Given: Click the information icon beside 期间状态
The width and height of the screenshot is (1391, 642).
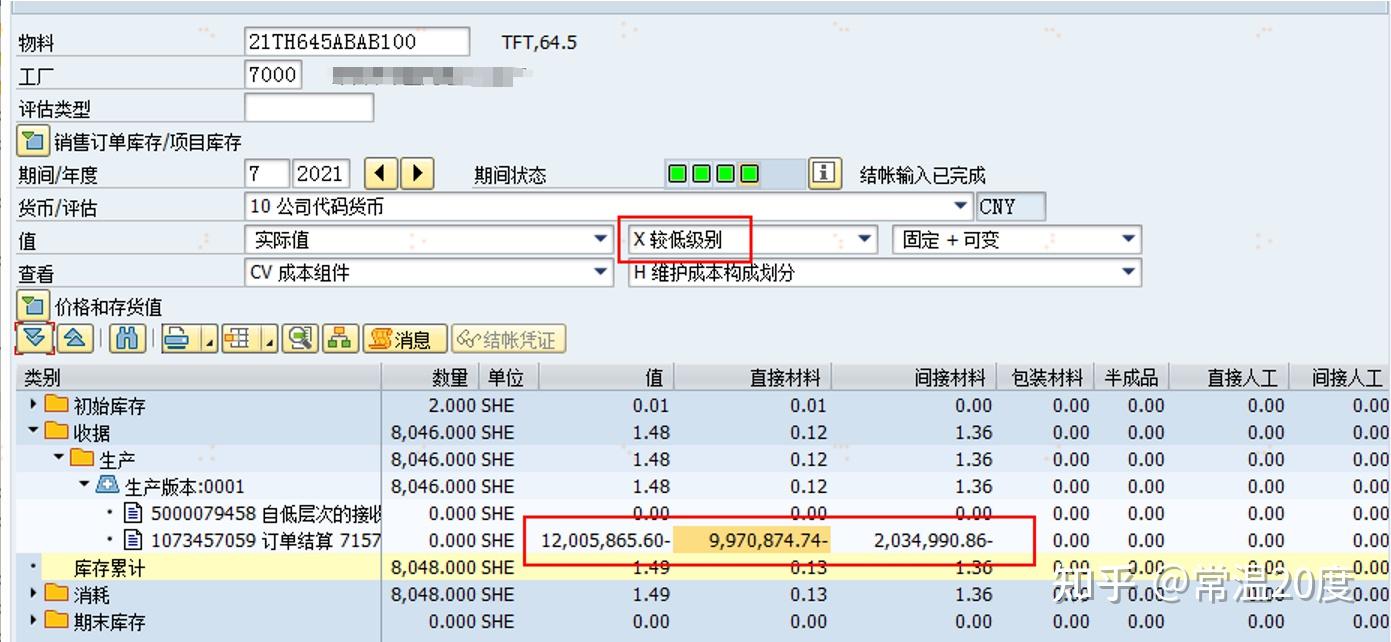Looking at the screenshot, I should click(x=822, y=172).
